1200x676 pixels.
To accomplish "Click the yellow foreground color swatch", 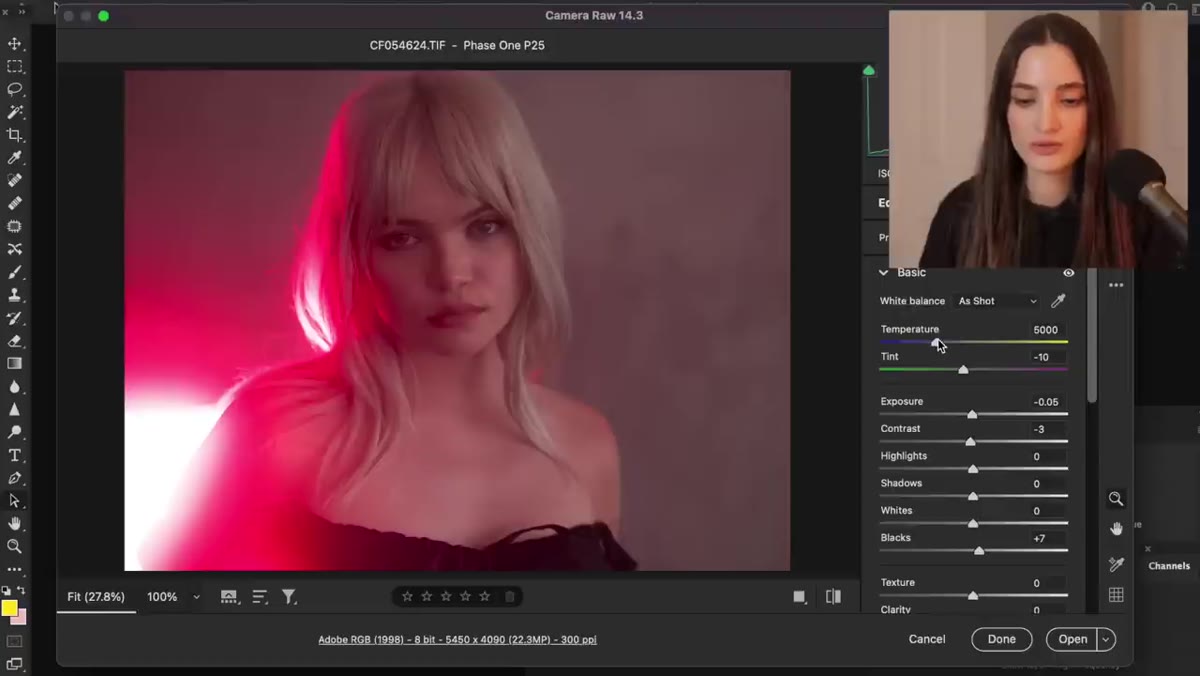I will (x=9, y=608).
